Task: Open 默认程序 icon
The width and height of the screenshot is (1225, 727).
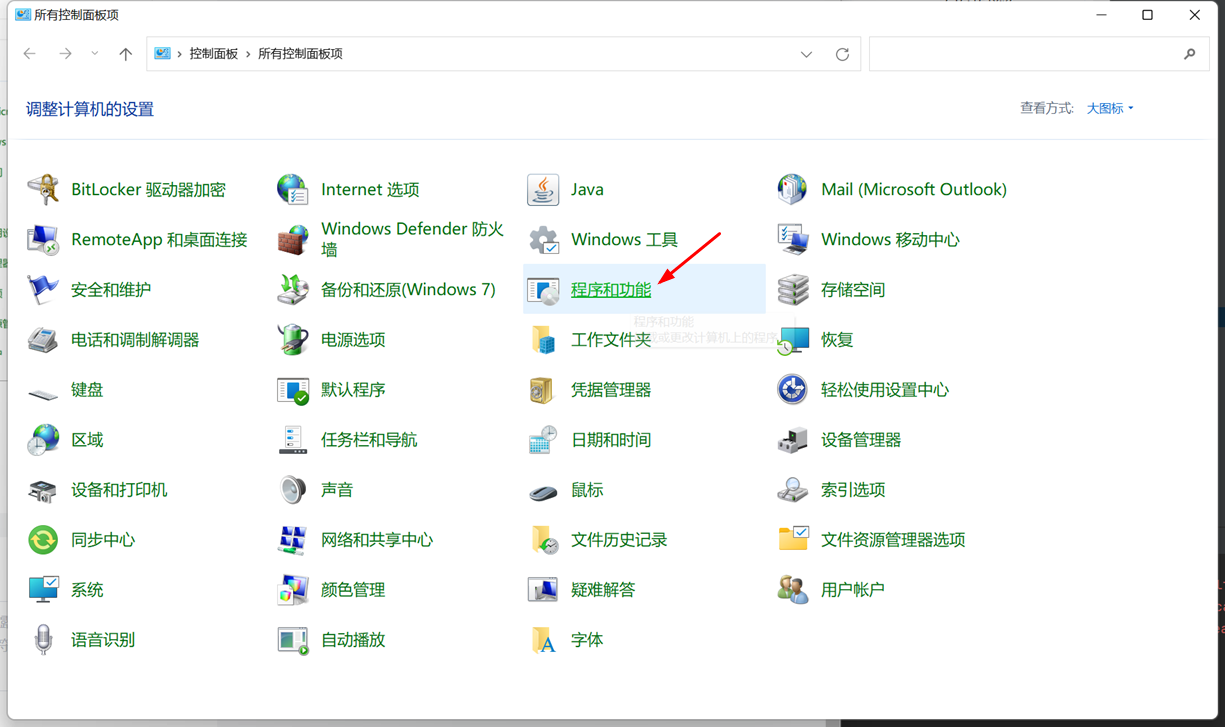Action: click(x=293, y=390)
